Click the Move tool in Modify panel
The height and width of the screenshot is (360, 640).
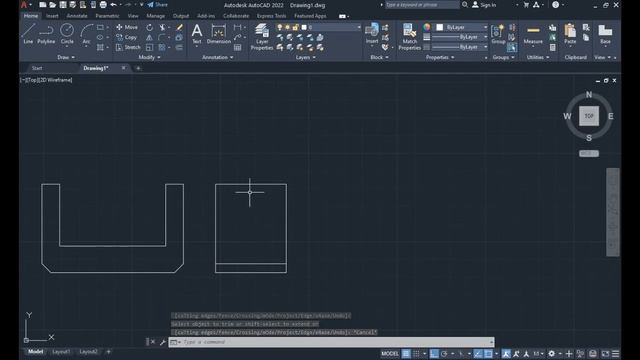127,27
